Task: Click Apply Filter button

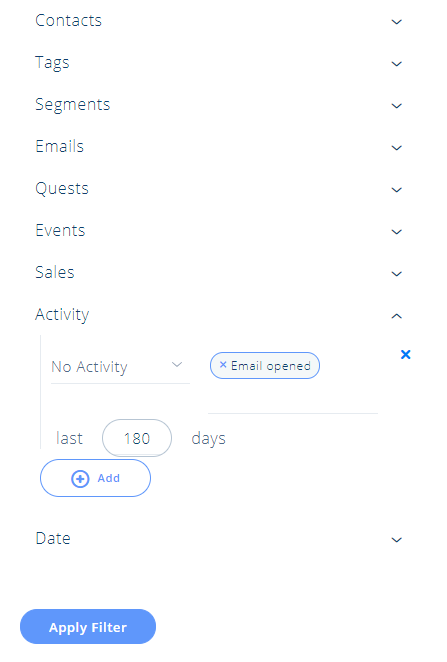Action: point(88,627)
